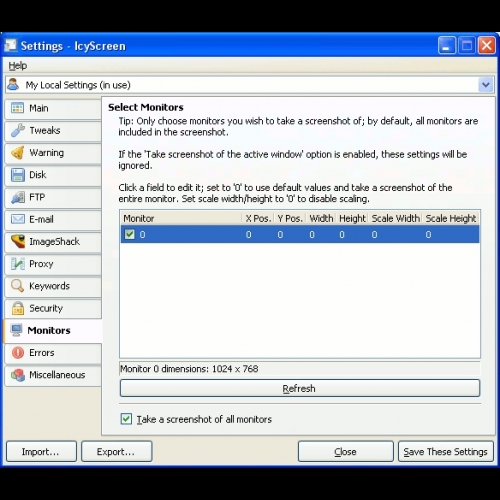Screen dimensions: 500x500
Task: Open FTP settings via its icon
Action: point(18,197)
